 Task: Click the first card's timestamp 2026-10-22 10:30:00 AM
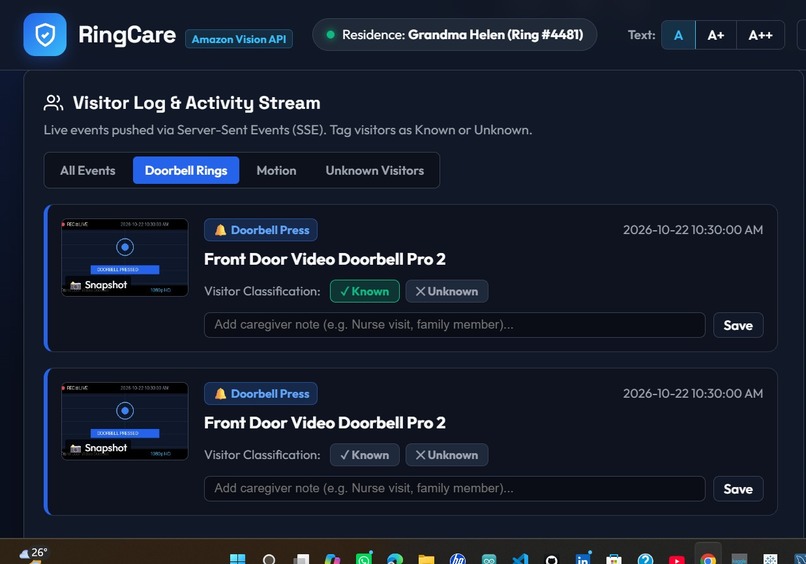click(x=693, y=230)
